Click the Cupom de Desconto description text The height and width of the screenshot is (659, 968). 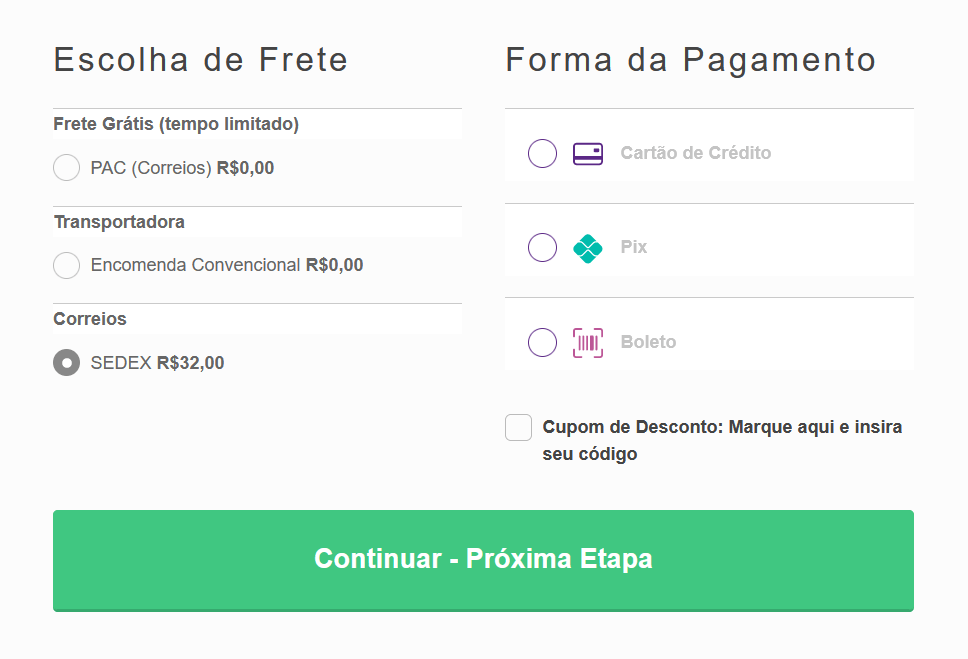(722, 440)
